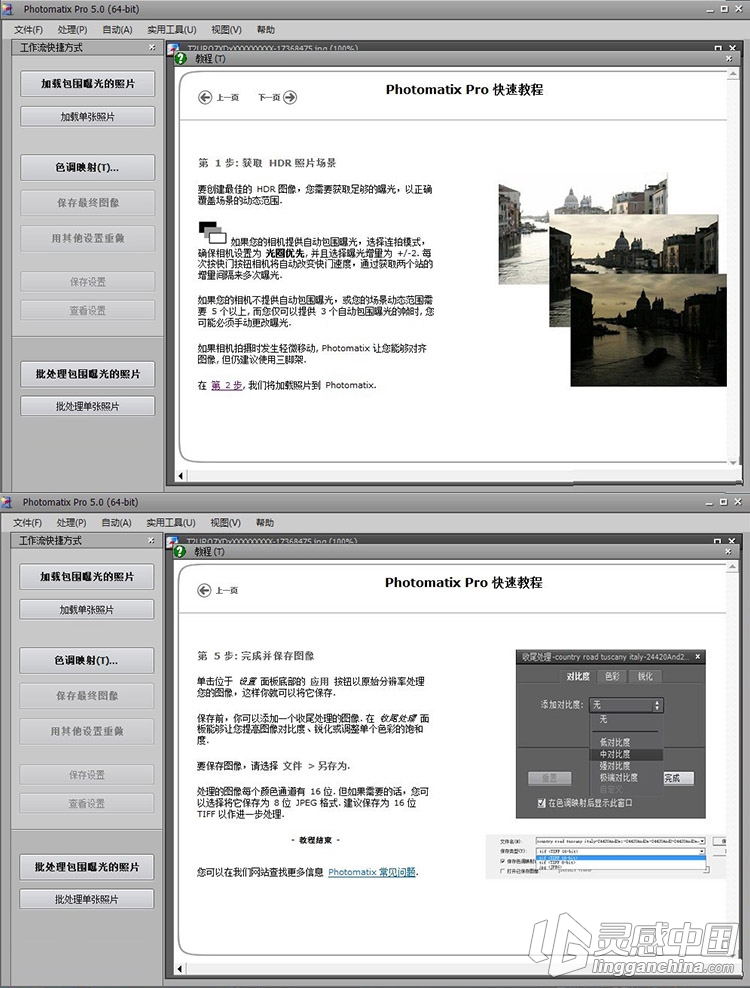
Task: Click the 上一页 back arrow on Step 5 tutorial
Action: tap(204, 590)
